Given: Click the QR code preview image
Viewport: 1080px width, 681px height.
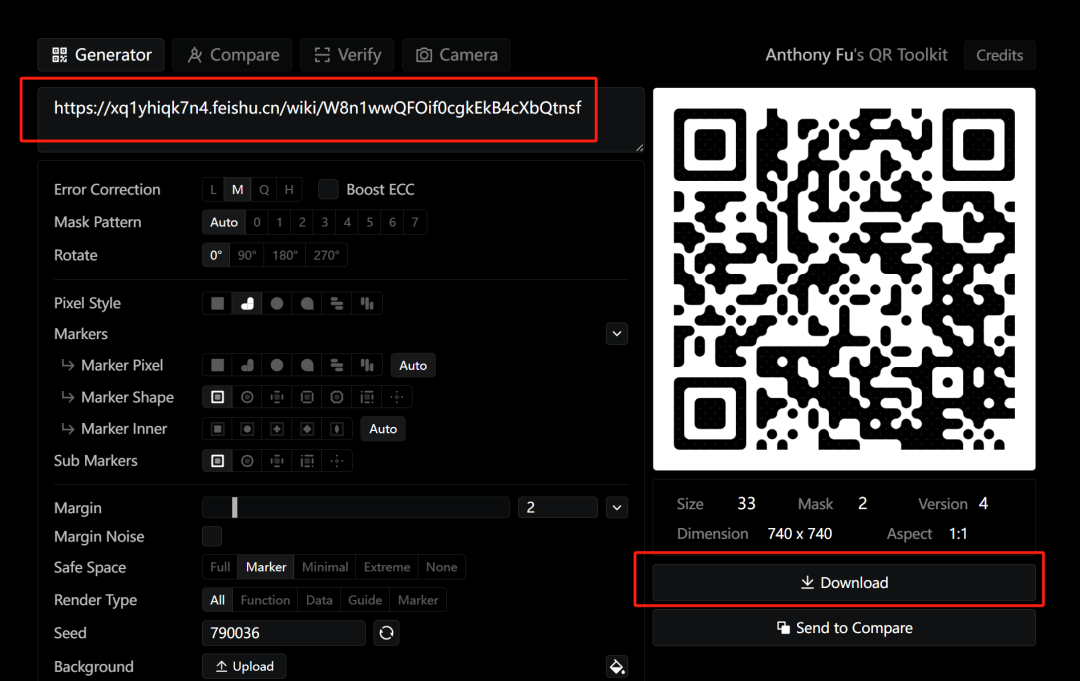Looking at the screenshot, I should point(844,279).
